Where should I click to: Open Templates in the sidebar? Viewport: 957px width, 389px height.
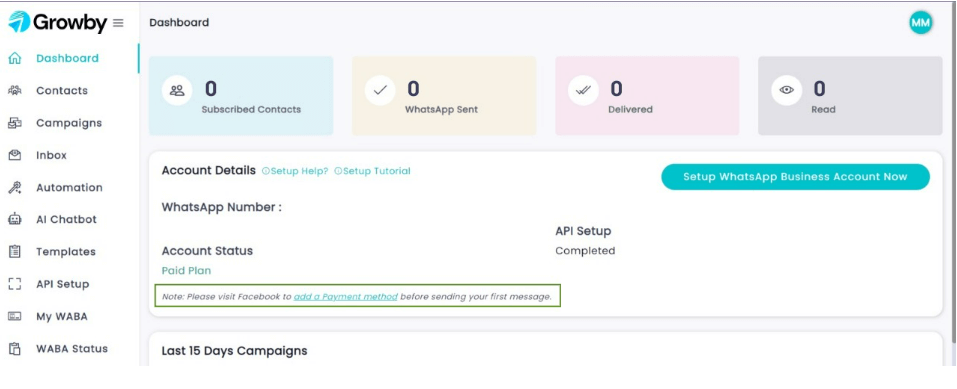pos(66,252)
